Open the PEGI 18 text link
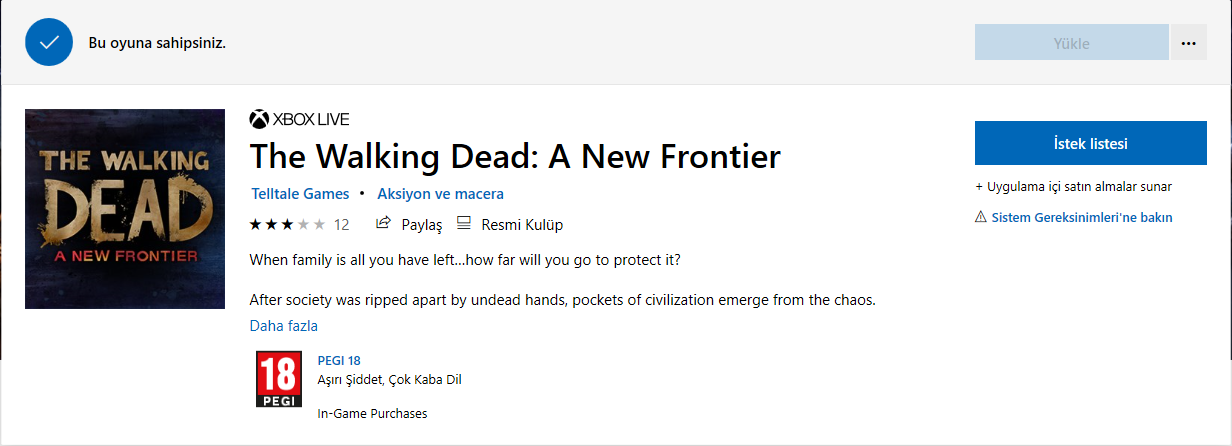Image resolution: width=1232 pixels, height=446 pixels. pos(338,361)
